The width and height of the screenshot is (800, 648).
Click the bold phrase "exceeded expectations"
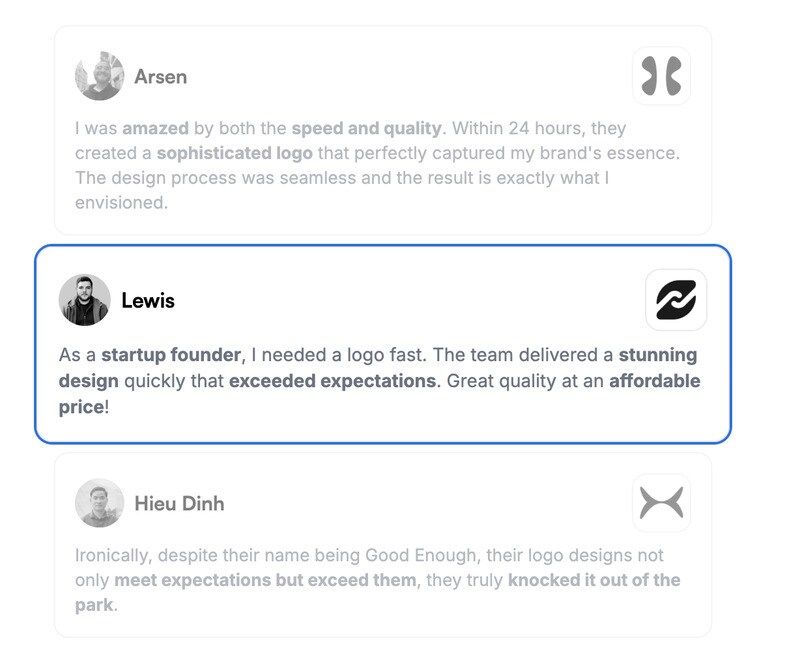click(x=333, y=381)
